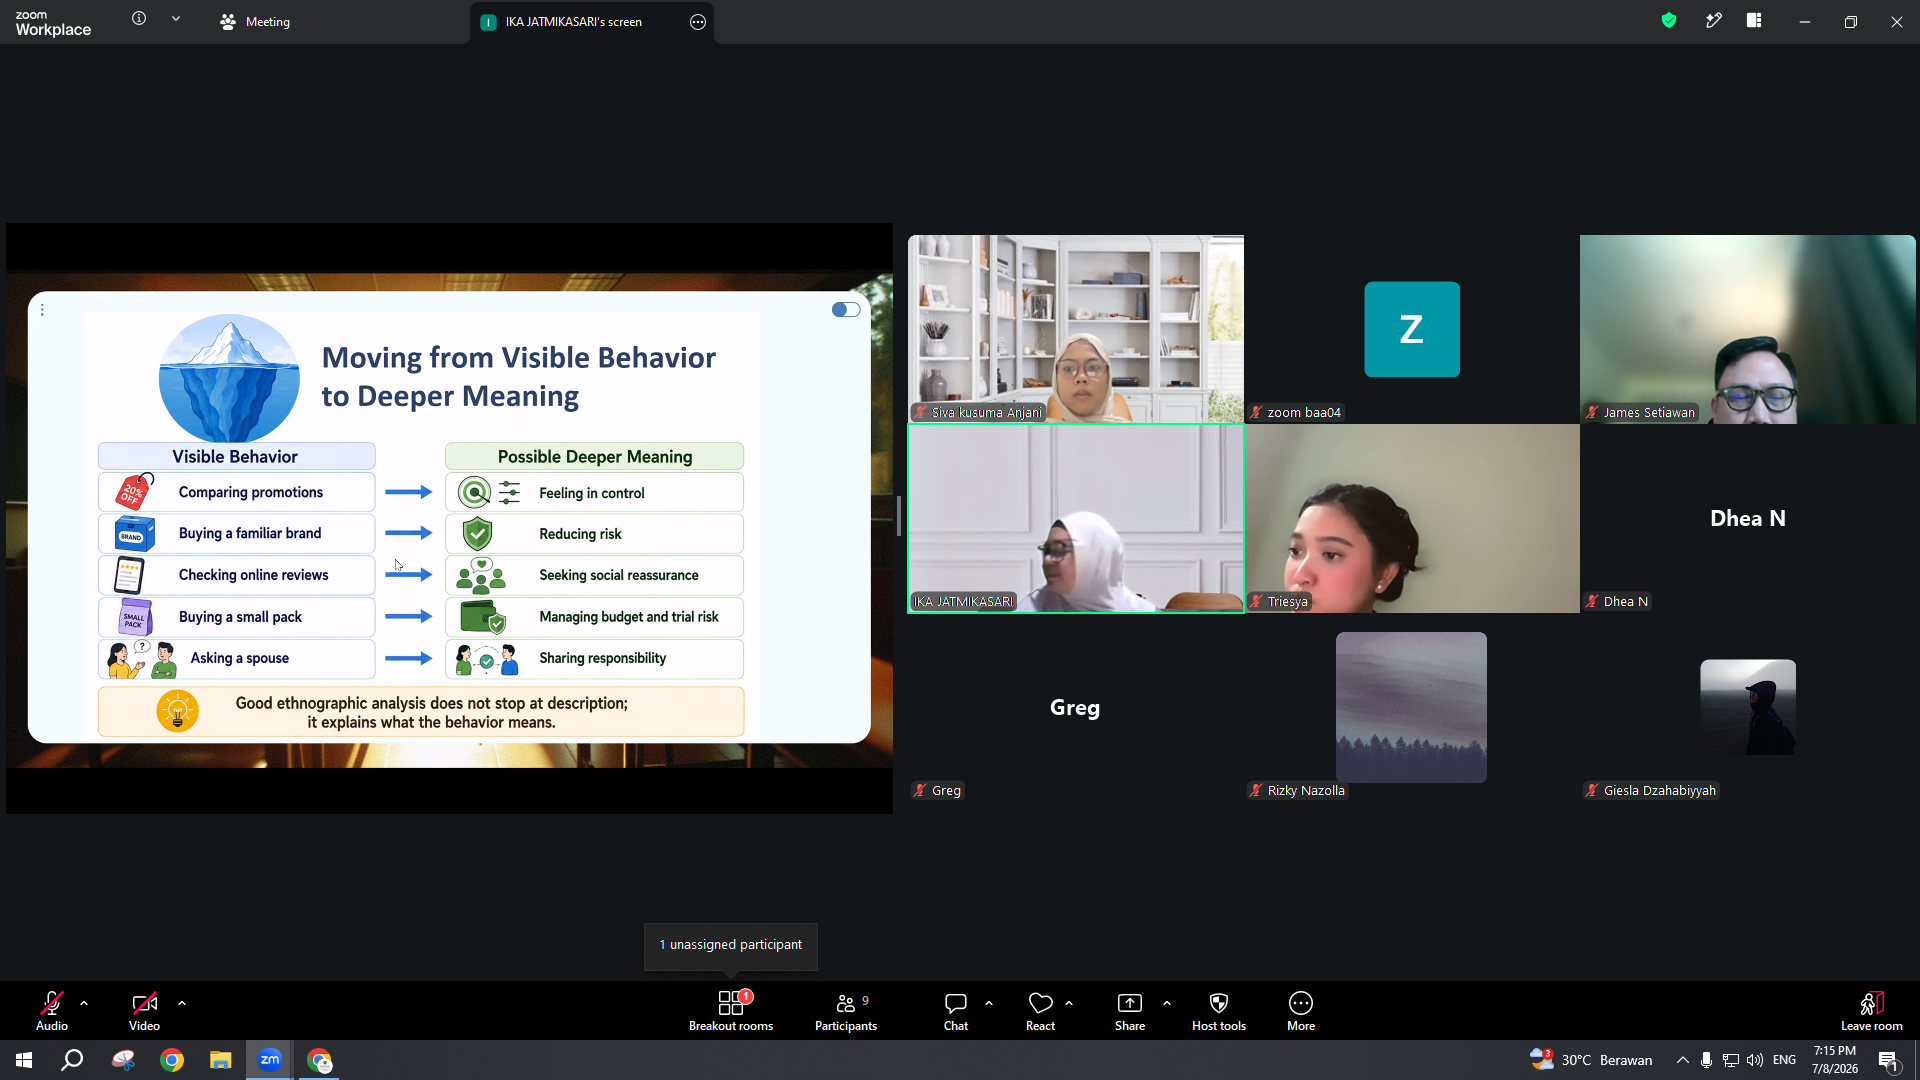Unmute the Audio microphone
Image resolution: width=1920 pixels, height=1080 pixels.
coord(52,1010)
